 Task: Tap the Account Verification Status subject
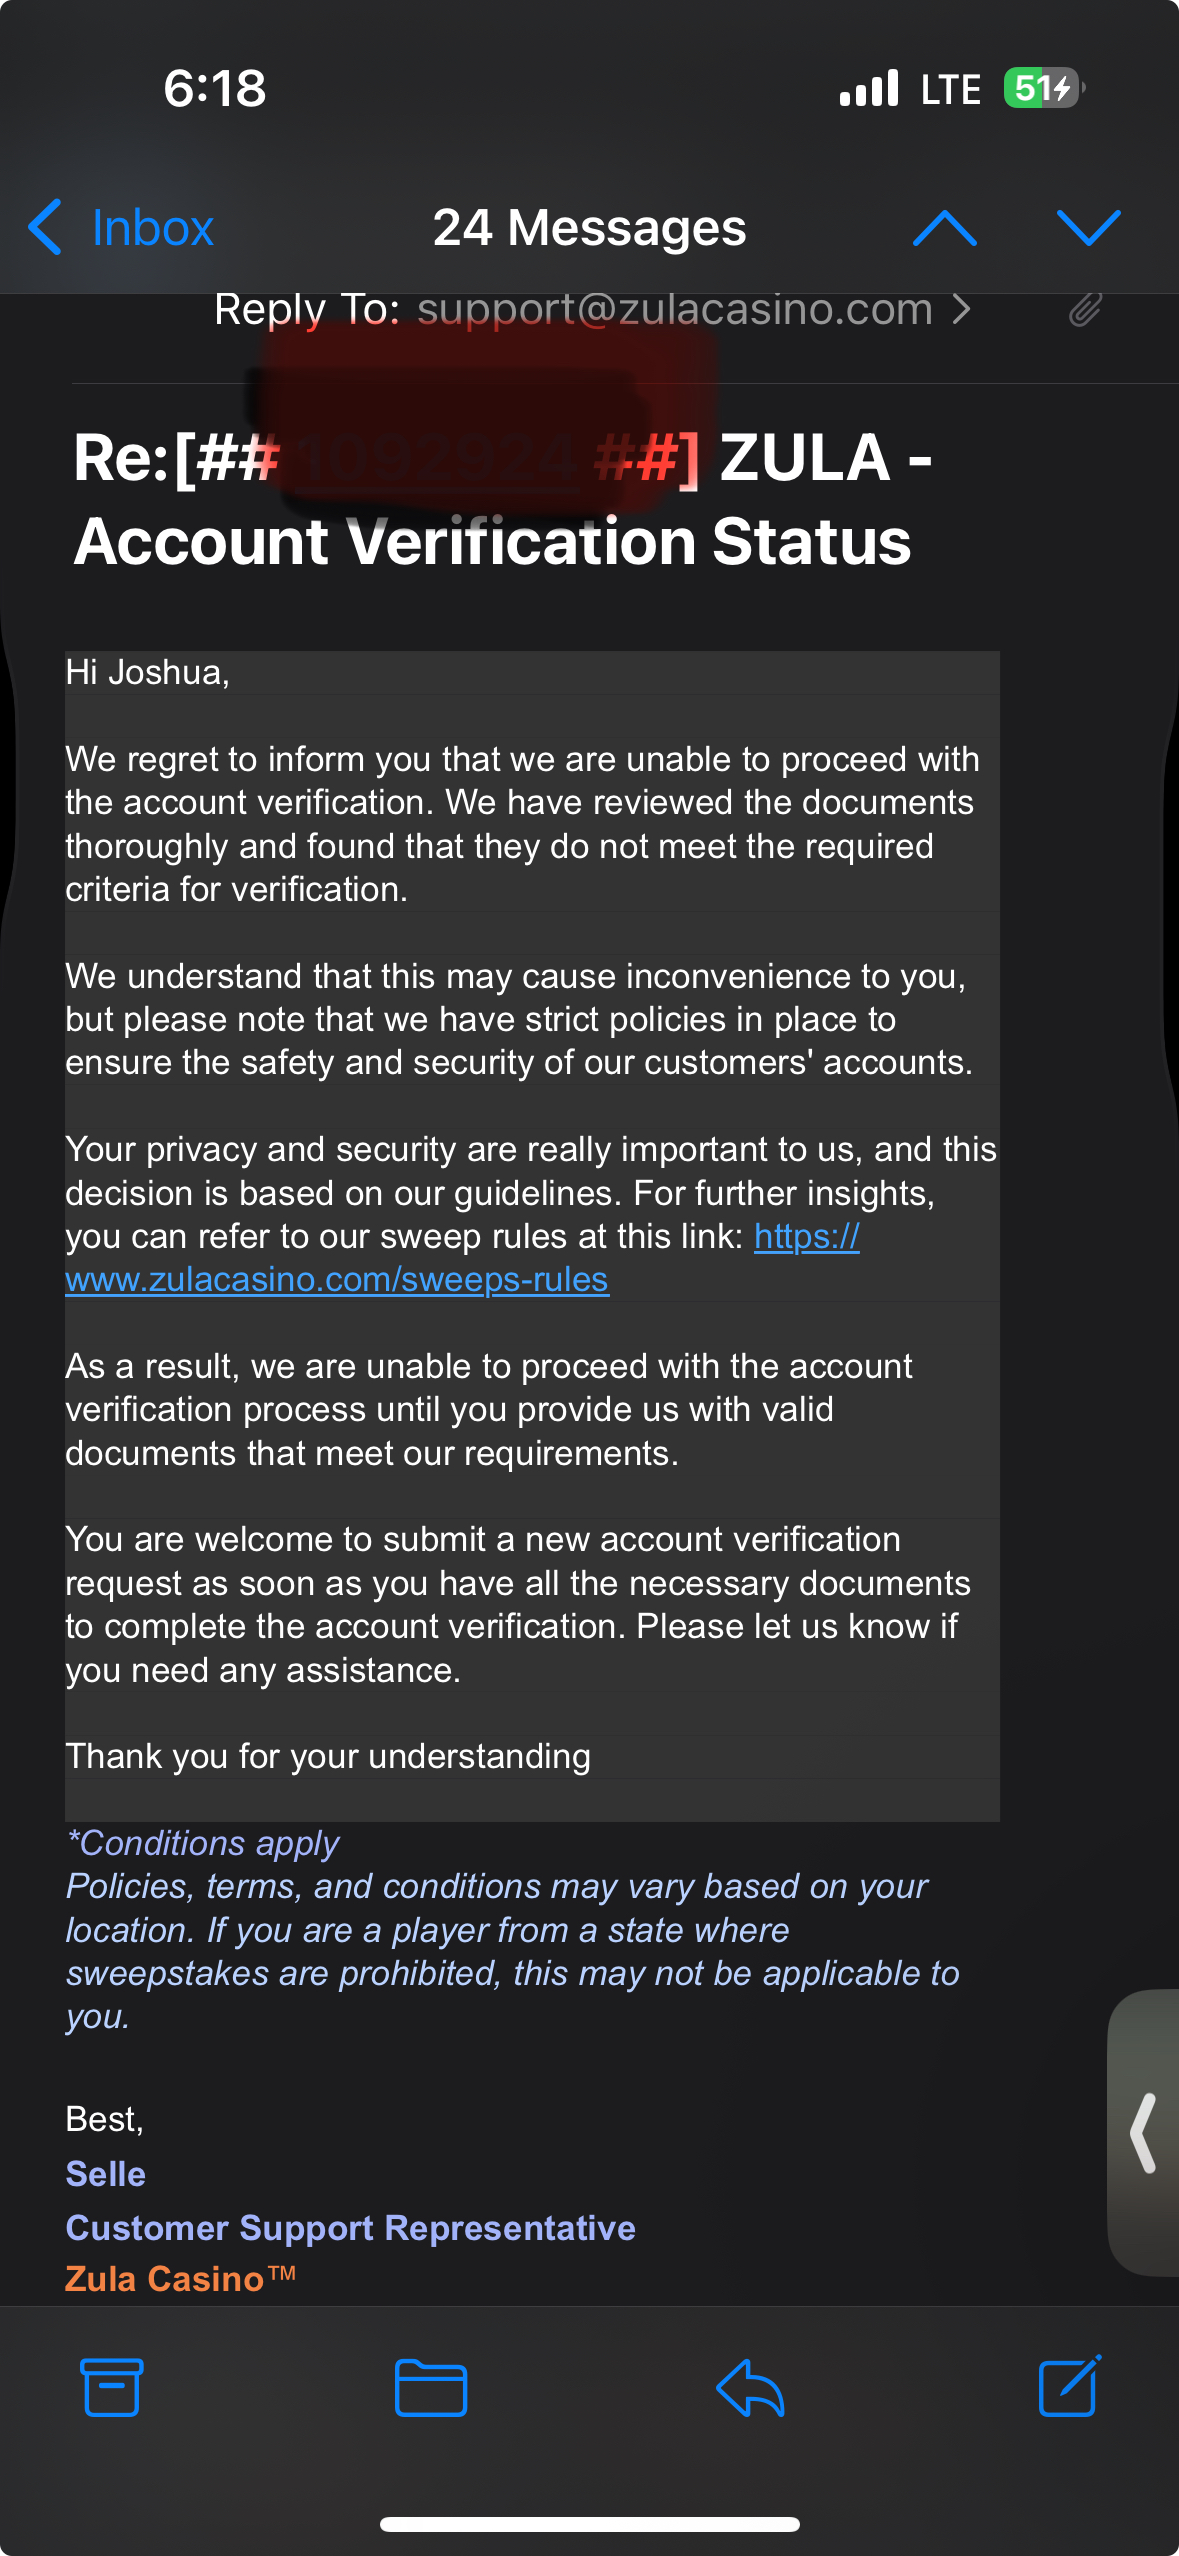[492, 541]
